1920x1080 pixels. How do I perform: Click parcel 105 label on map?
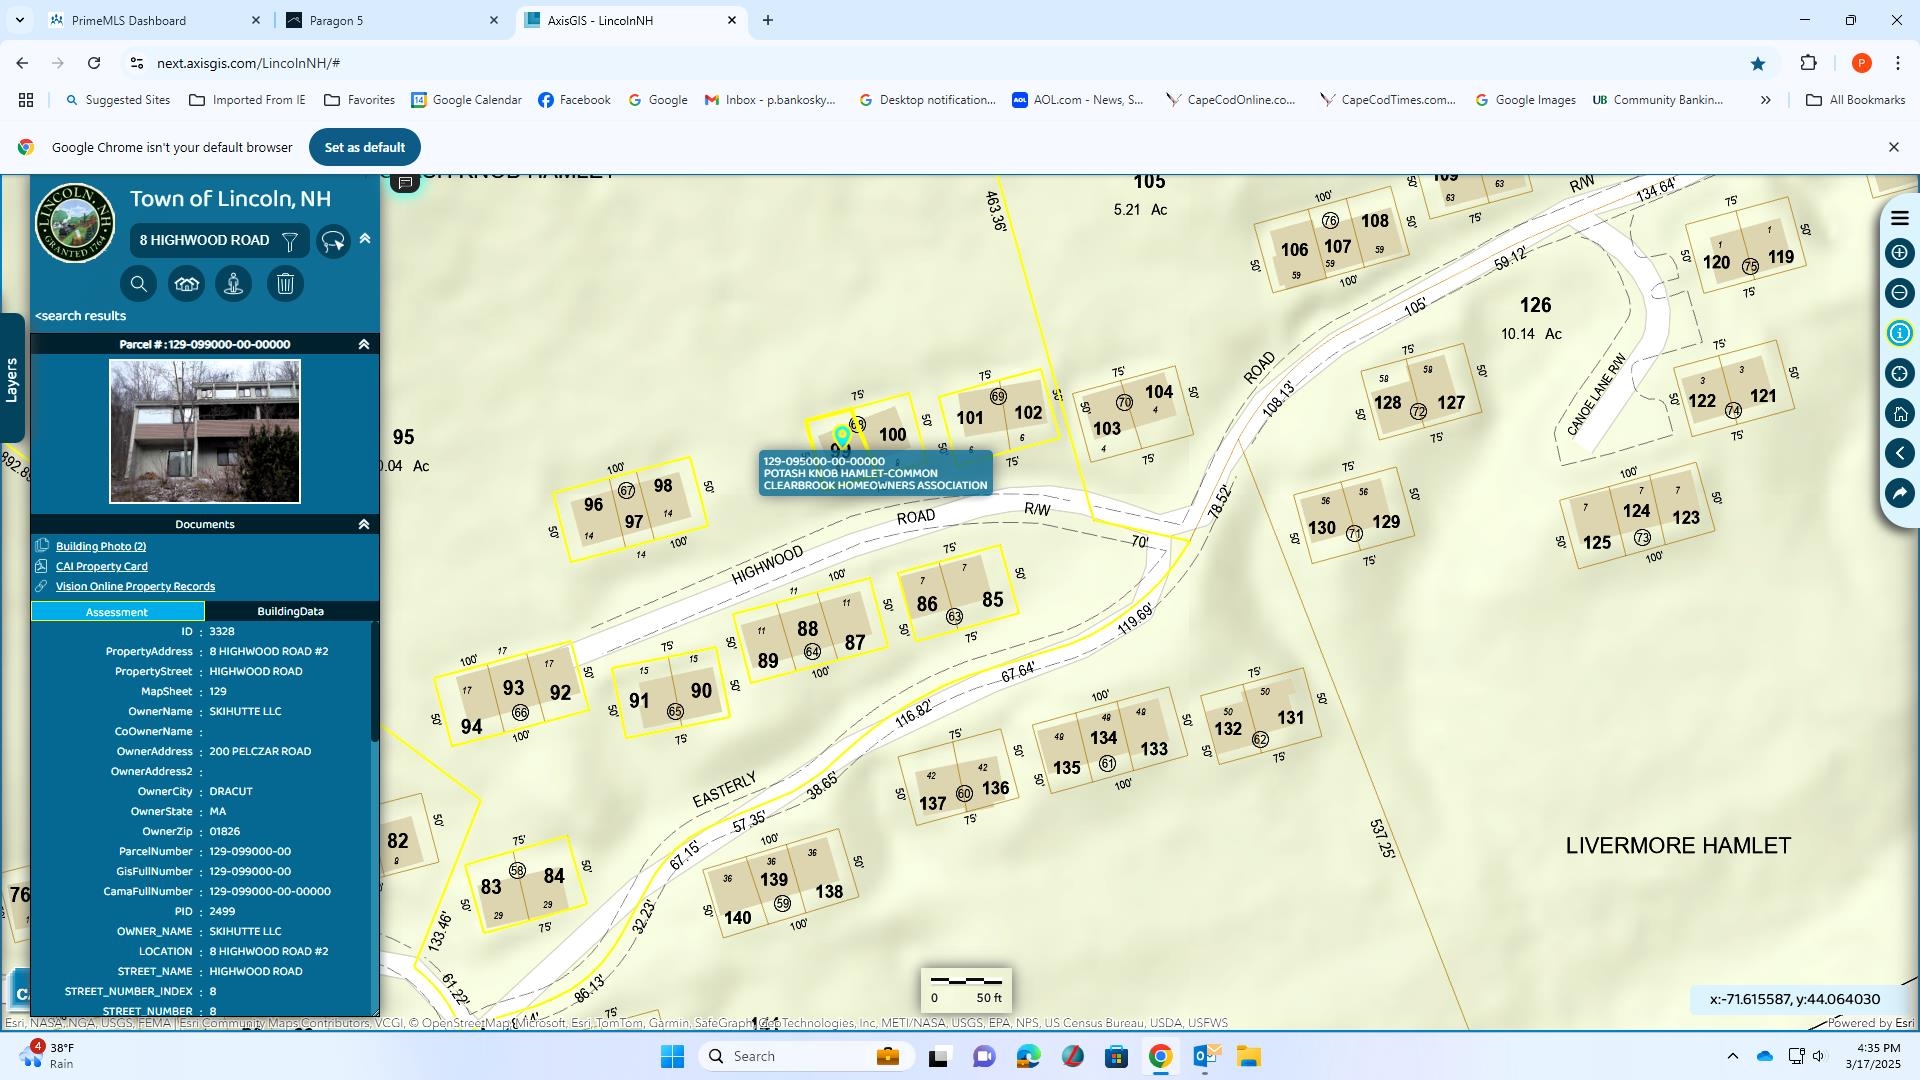coord(1149,182)
